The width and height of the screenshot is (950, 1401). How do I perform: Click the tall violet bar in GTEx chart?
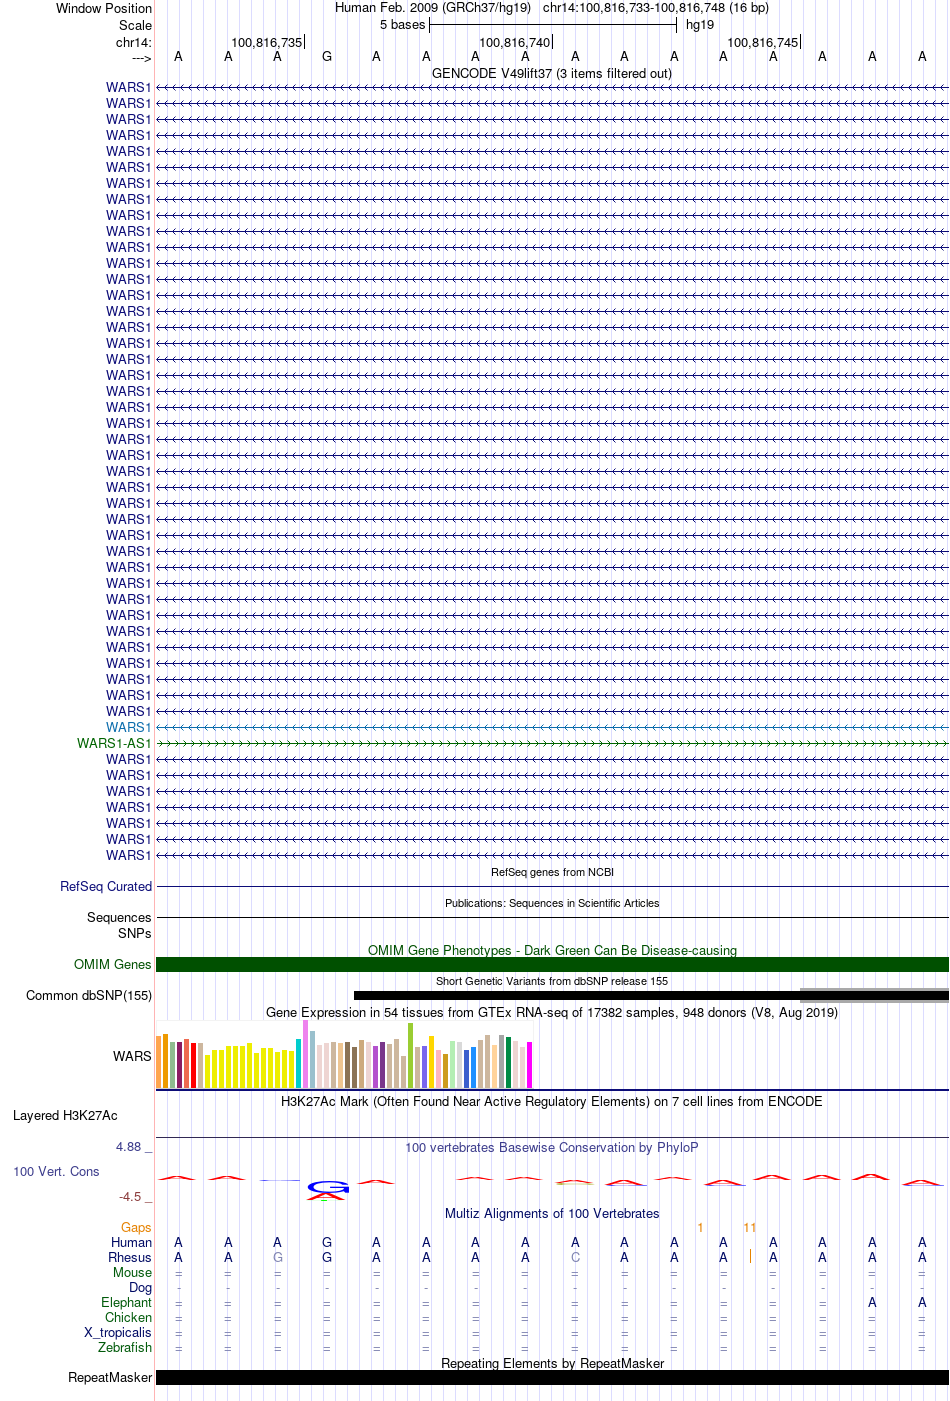[x=306, y=1054]
